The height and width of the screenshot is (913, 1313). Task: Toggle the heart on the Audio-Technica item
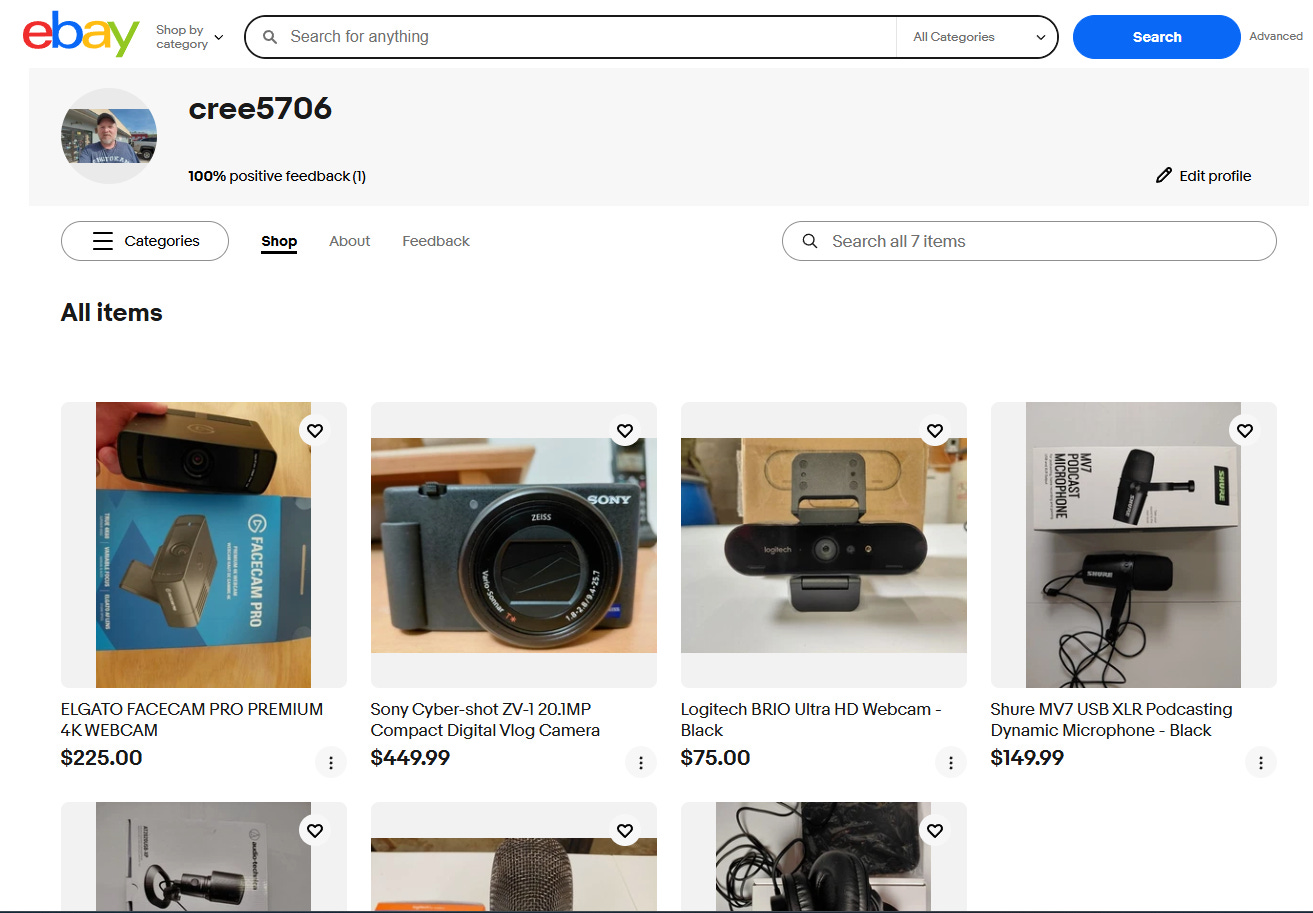pyautogui.click(x=315, y=831)
